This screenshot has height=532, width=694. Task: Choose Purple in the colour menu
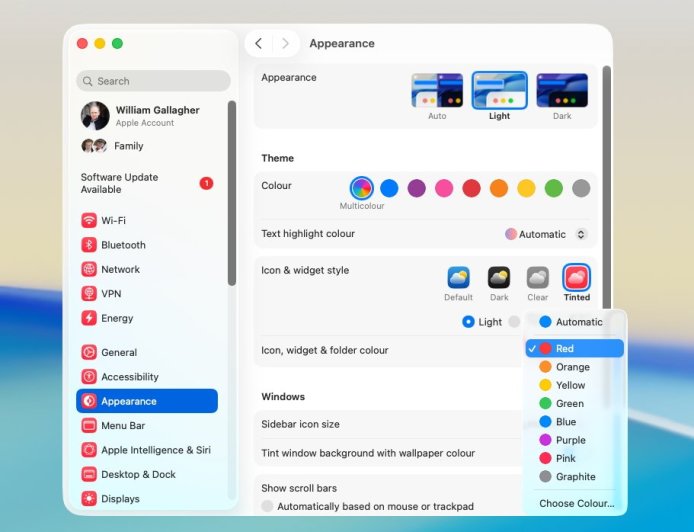(570, 440)
